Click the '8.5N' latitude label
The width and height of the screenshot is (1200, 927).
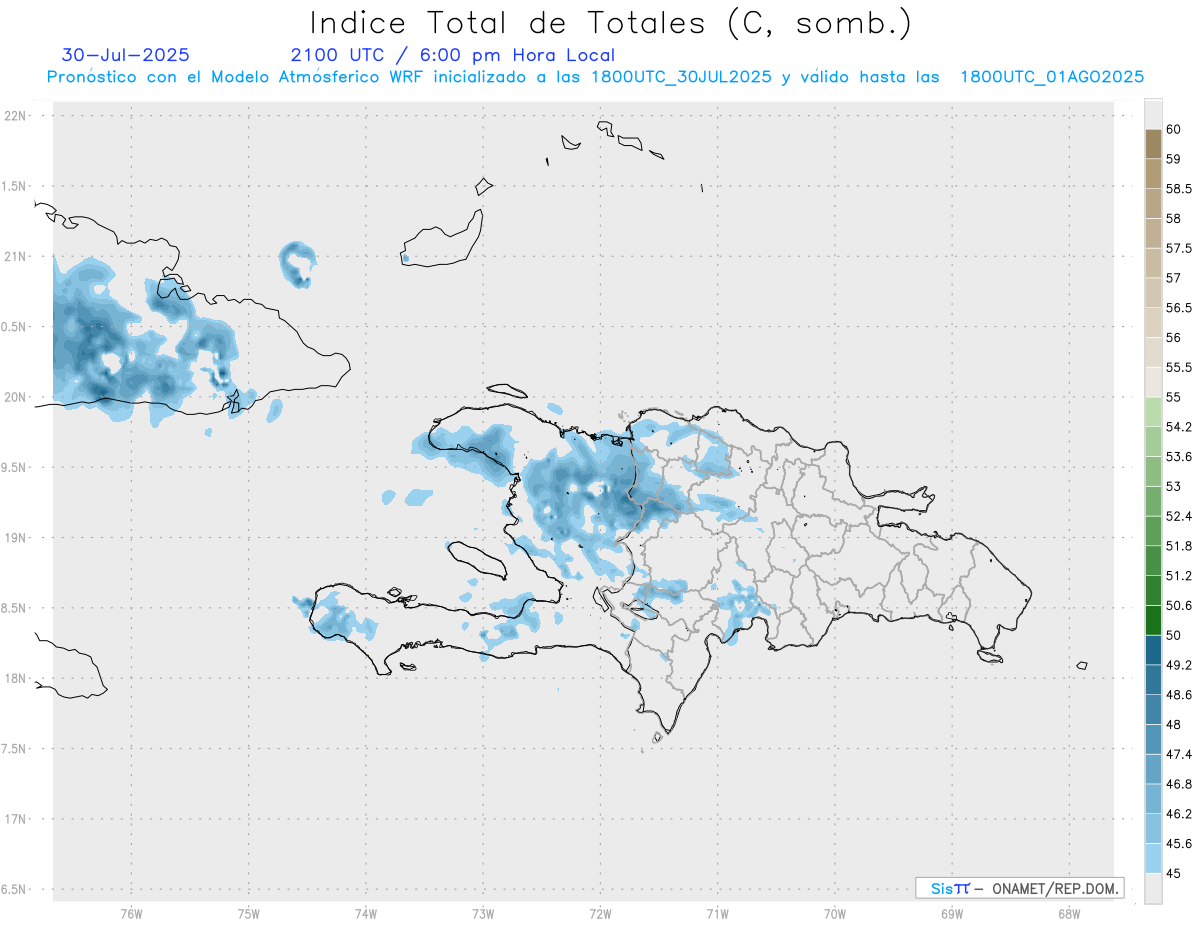tap(15, 608)
